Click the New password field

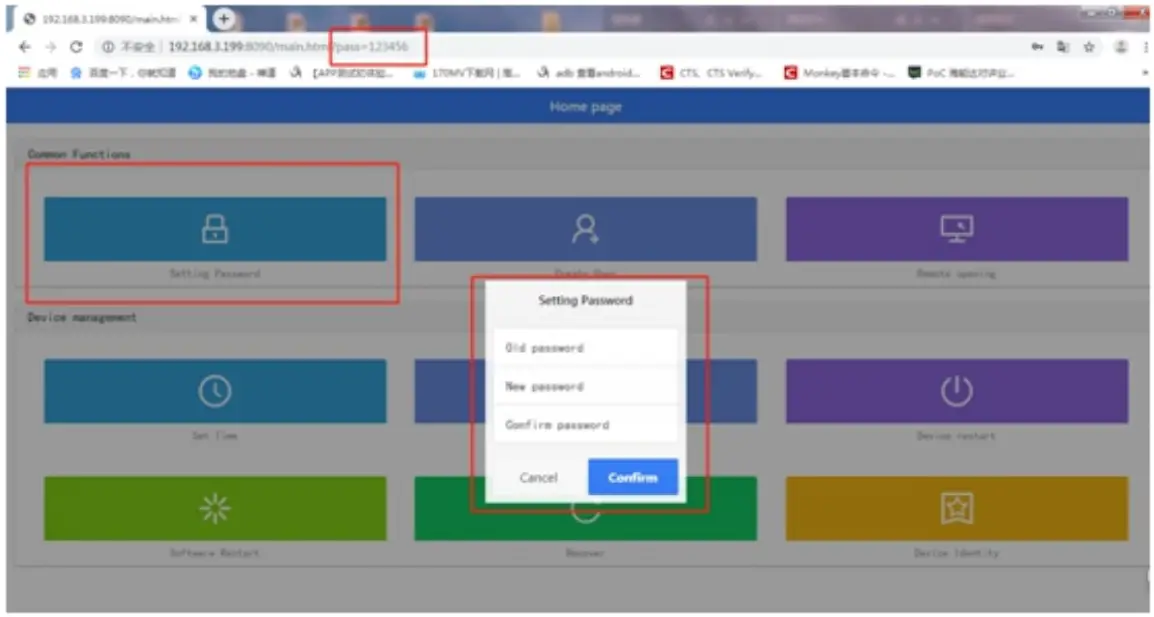tap(586, 386)
